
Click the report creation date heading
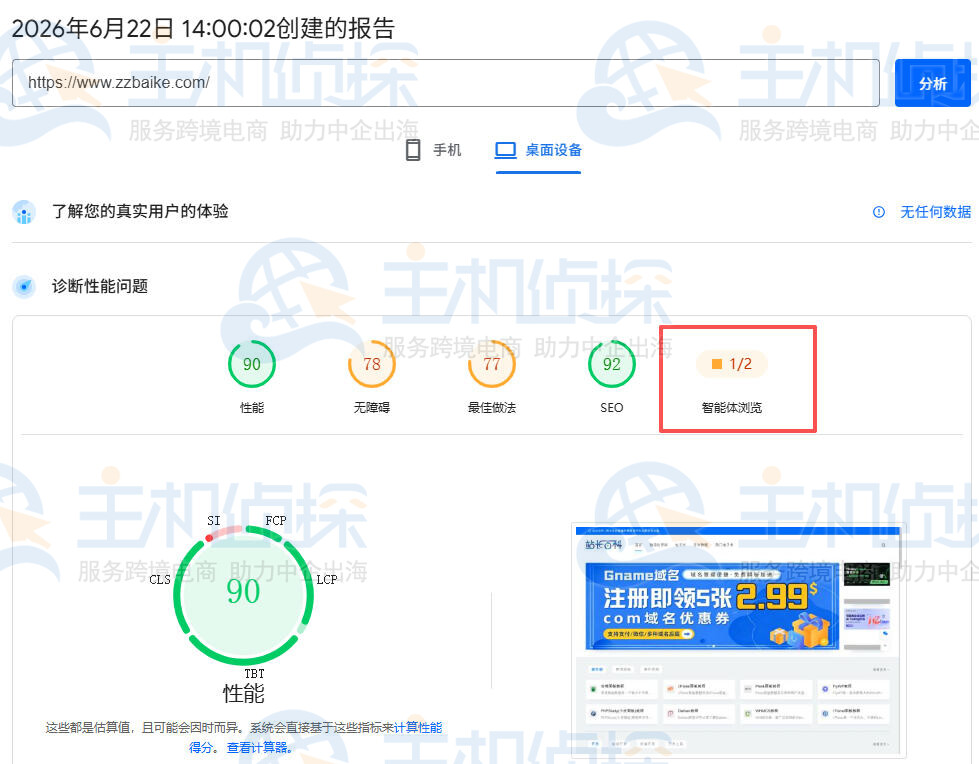click(203, 29)
